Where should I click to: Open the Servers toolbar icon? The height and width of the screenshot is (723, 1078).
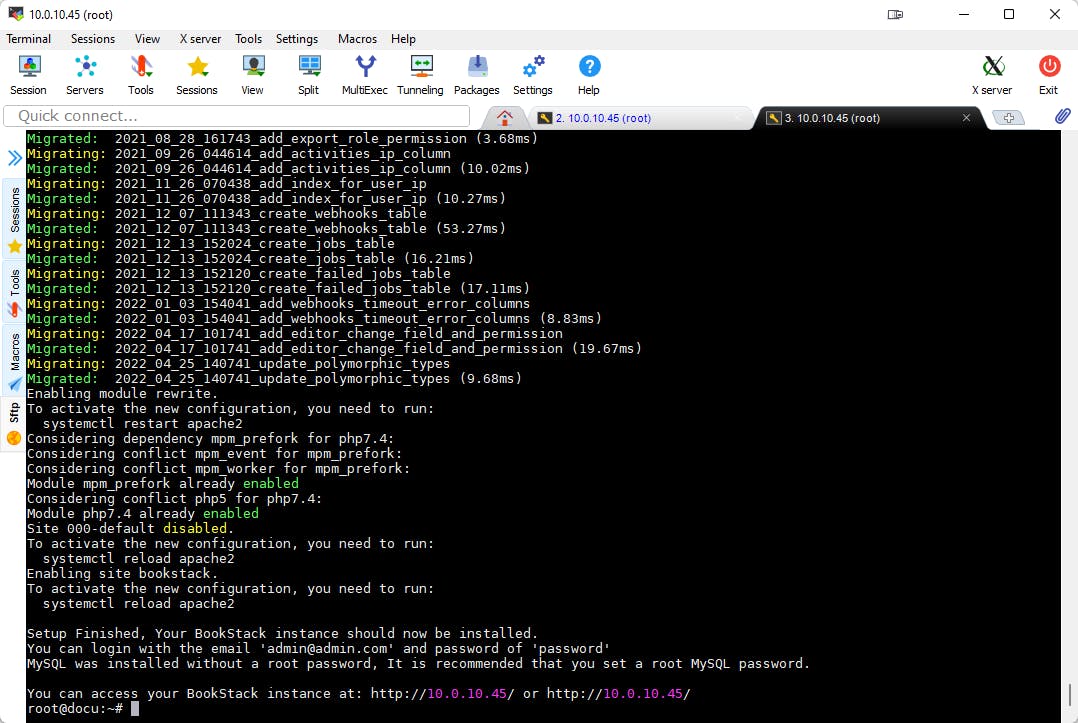(x=85, y=75)
